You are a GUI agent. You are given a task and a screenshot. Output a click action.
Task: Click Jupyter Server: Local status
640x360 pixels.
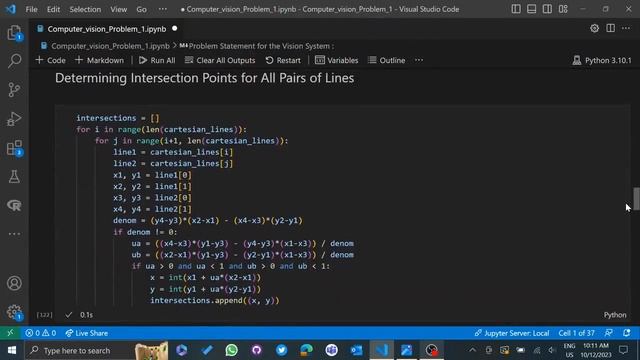coord(511,333)
